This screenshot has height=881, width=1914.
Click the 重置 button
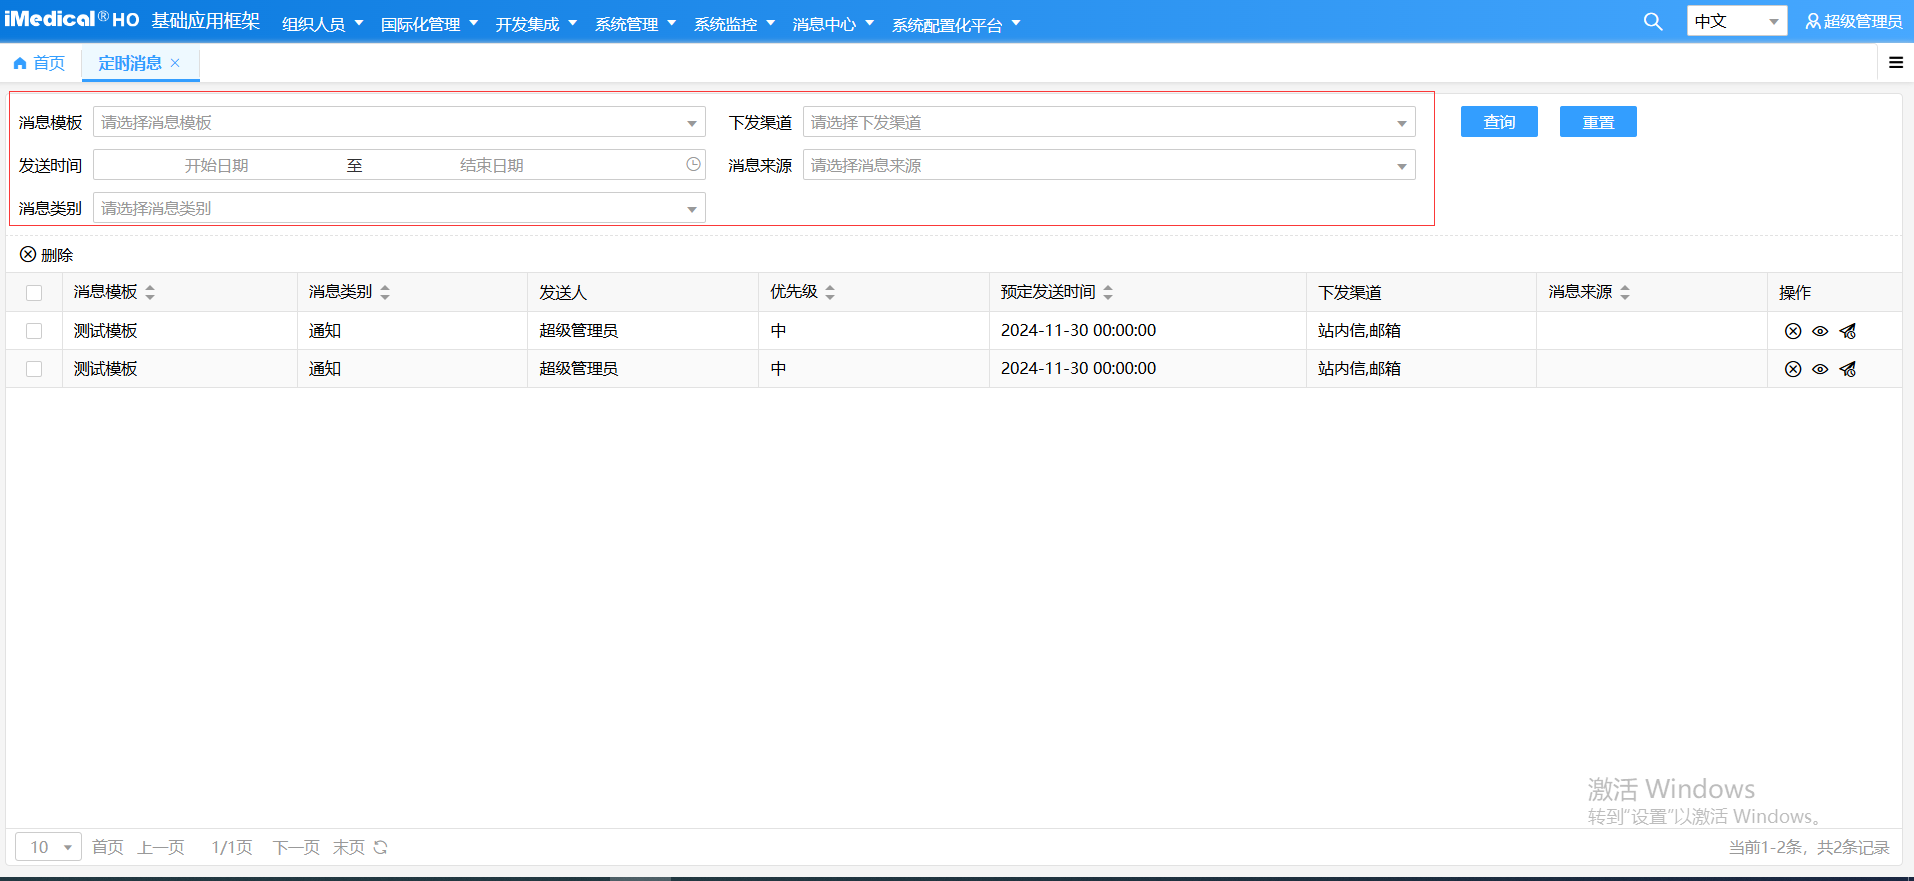1597,122
